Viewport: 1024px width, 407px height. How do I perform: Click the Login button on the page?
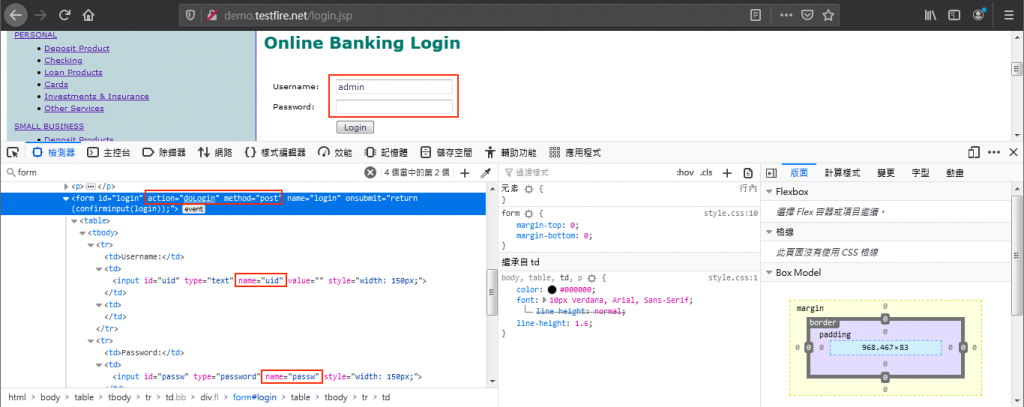(355, 127)
